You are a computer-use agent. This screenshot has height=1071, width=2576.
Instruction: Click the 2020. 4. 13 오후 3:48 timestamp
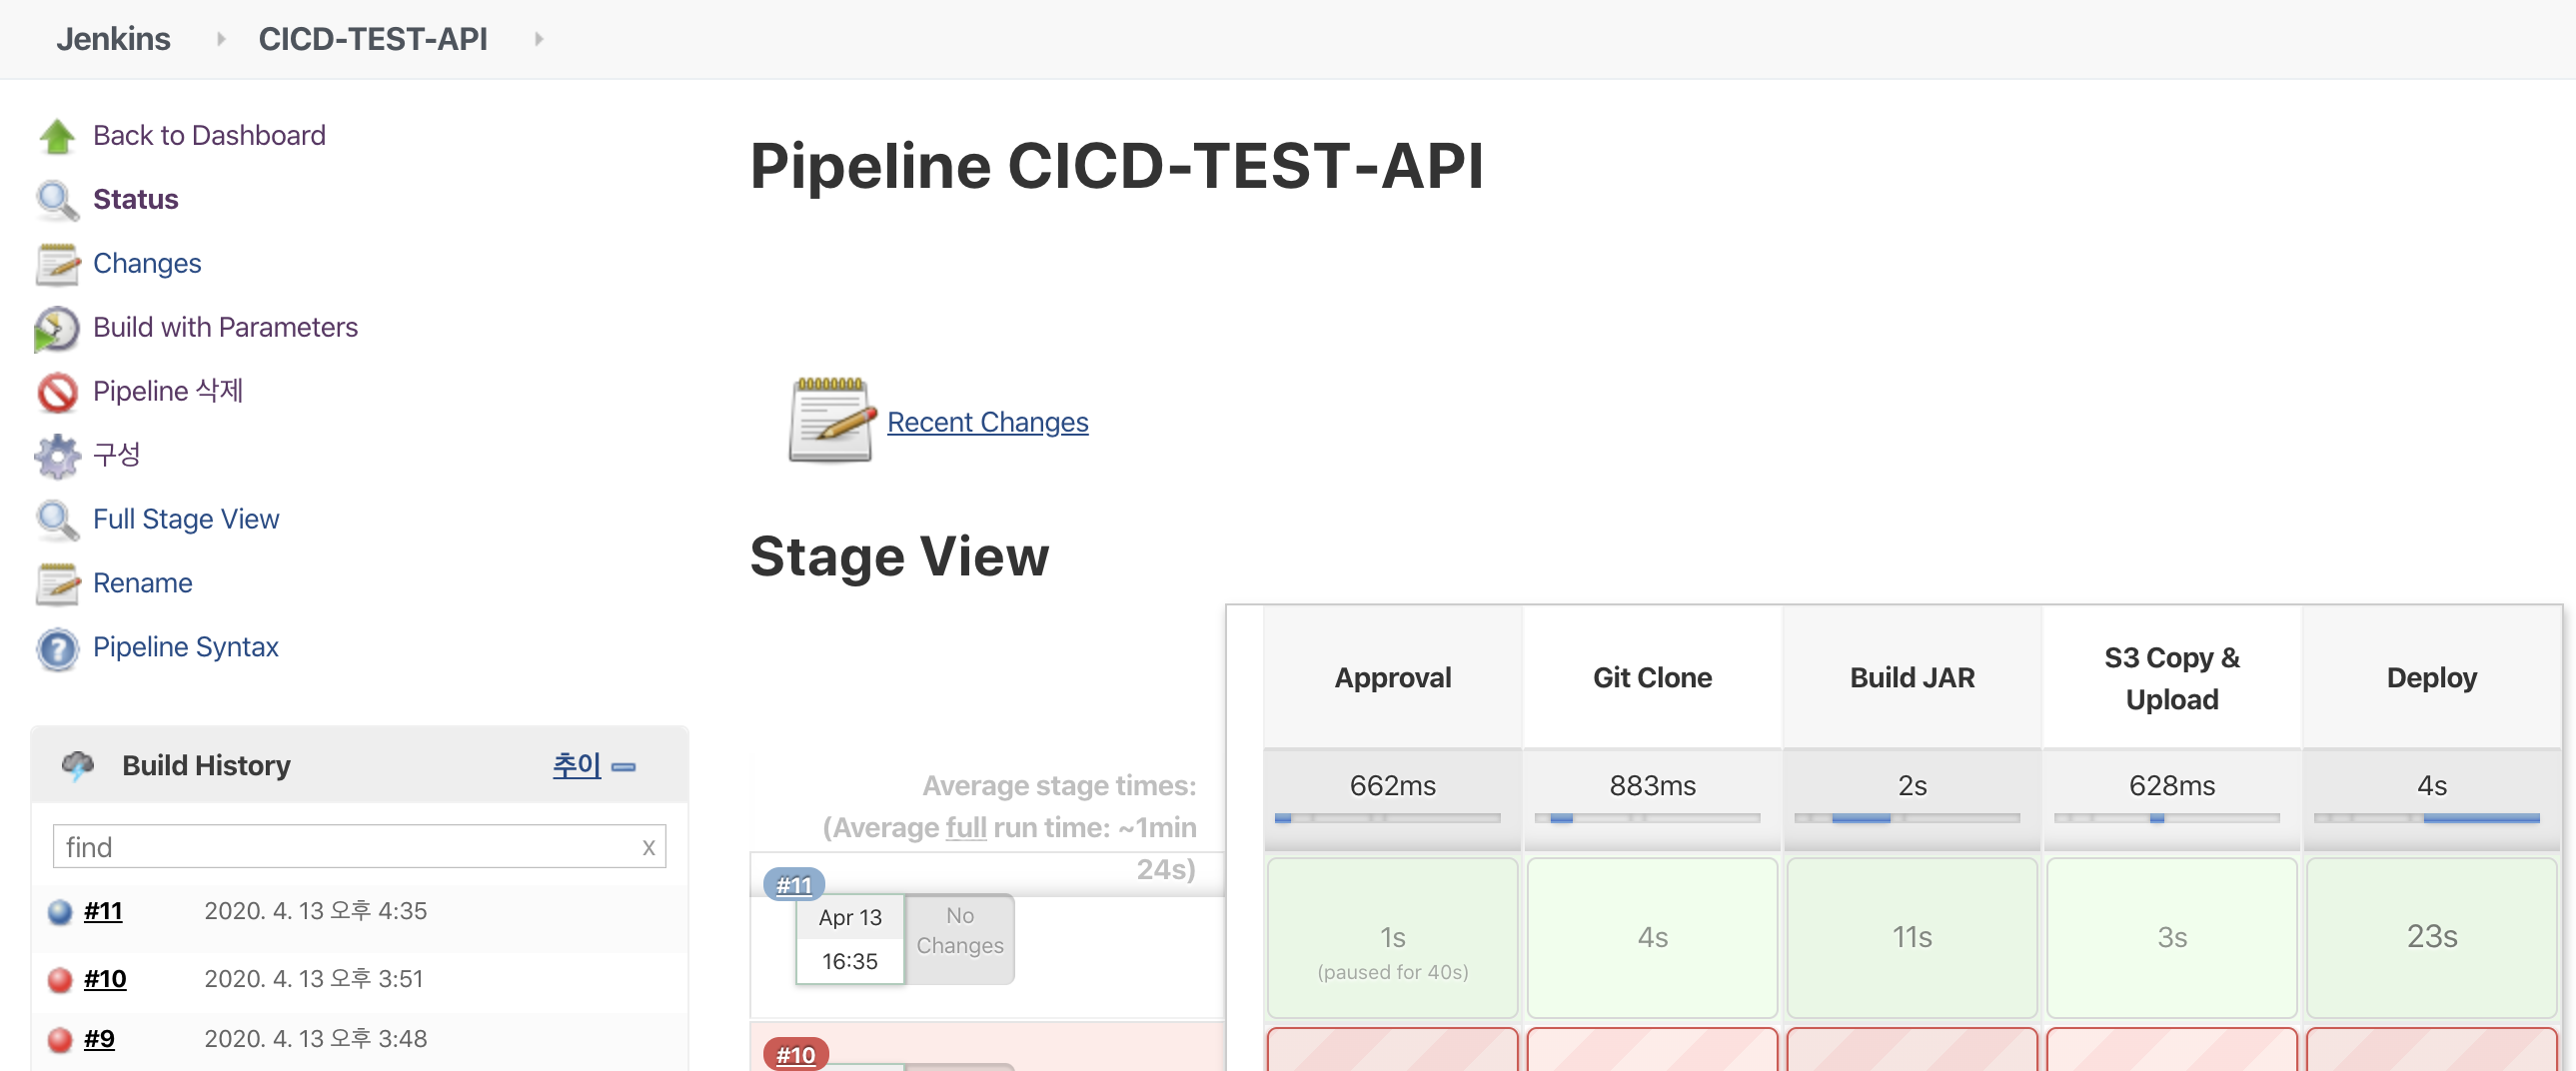pos(316,1039)
